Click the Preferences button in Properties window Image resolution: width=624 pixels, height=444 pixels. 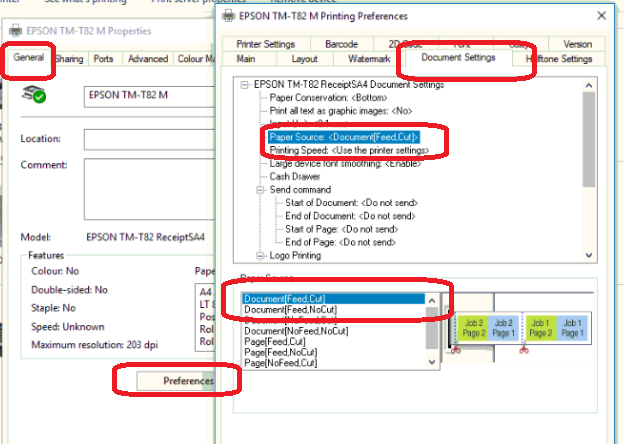click(x=176, y=381)
